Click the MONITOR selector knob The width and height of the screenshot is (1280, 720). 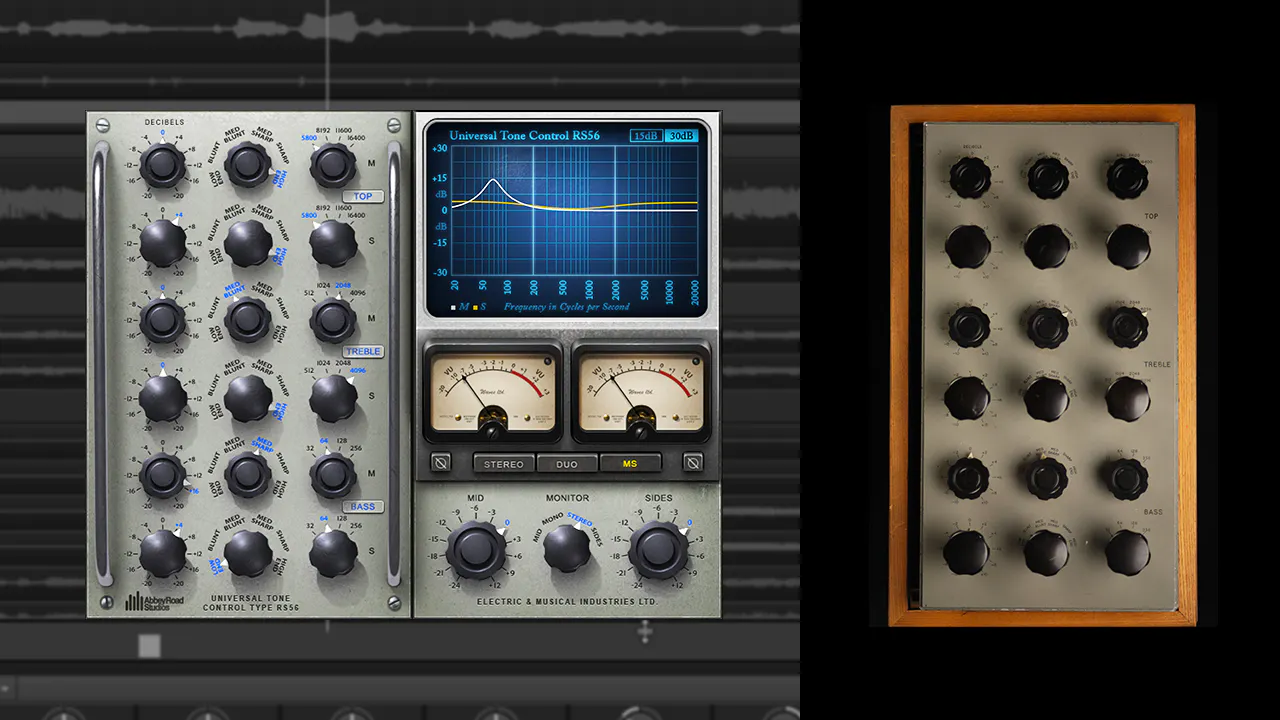point(567,549)
